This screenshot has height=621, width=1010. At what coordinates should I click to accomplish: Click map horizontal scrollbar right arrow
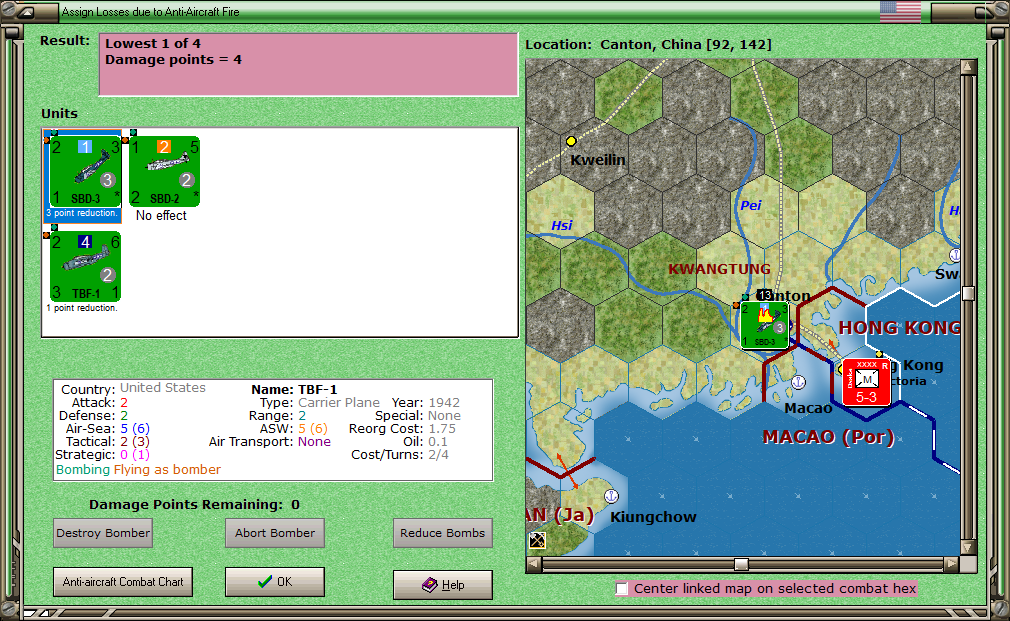tap(951, 564)
